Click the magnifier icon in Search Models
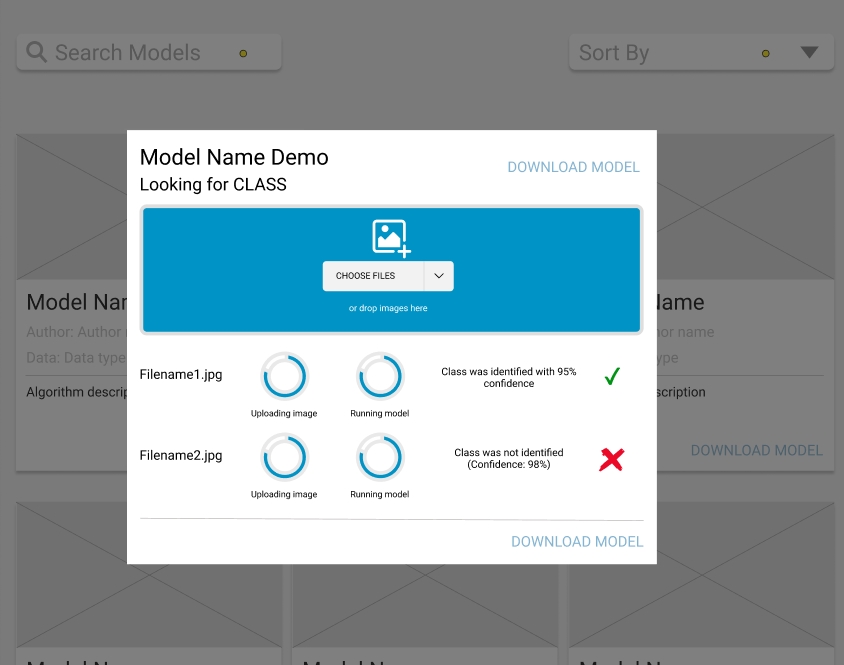The width and height of the screenshot is (844, 665). tap(37, 52)
